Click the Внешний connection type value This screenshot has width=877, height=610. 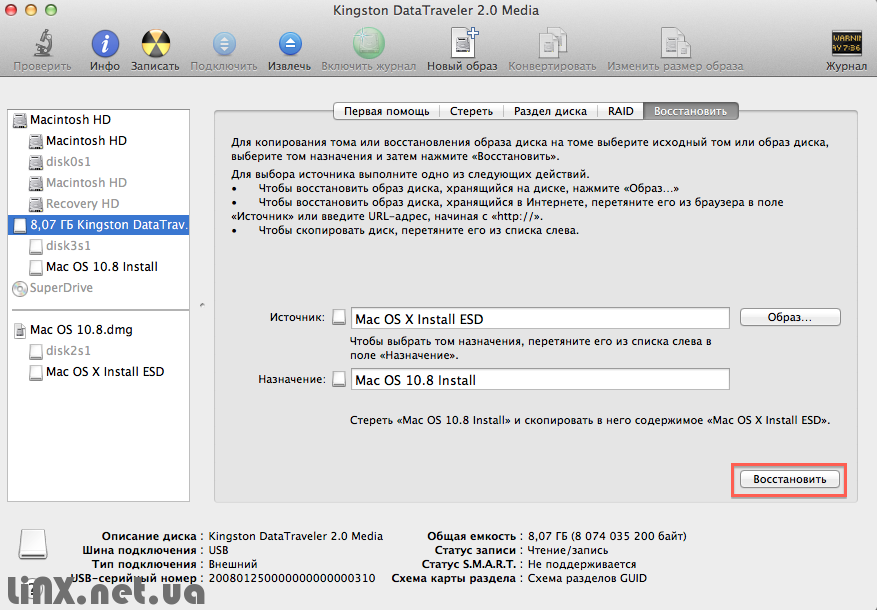point(233,564)
